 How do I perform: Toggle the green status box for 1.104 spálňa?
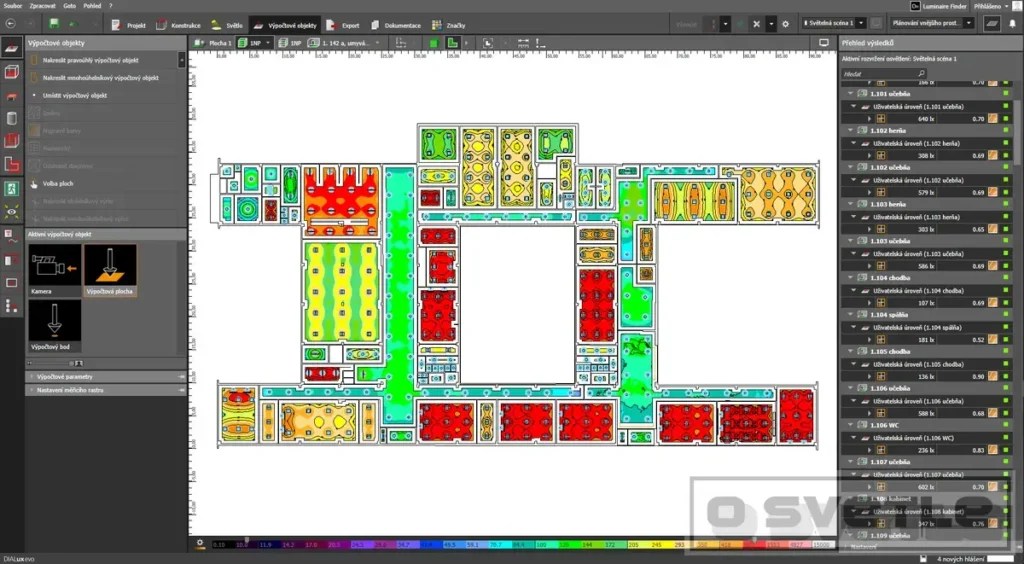pyautogui.click(x=1006, y=315)
